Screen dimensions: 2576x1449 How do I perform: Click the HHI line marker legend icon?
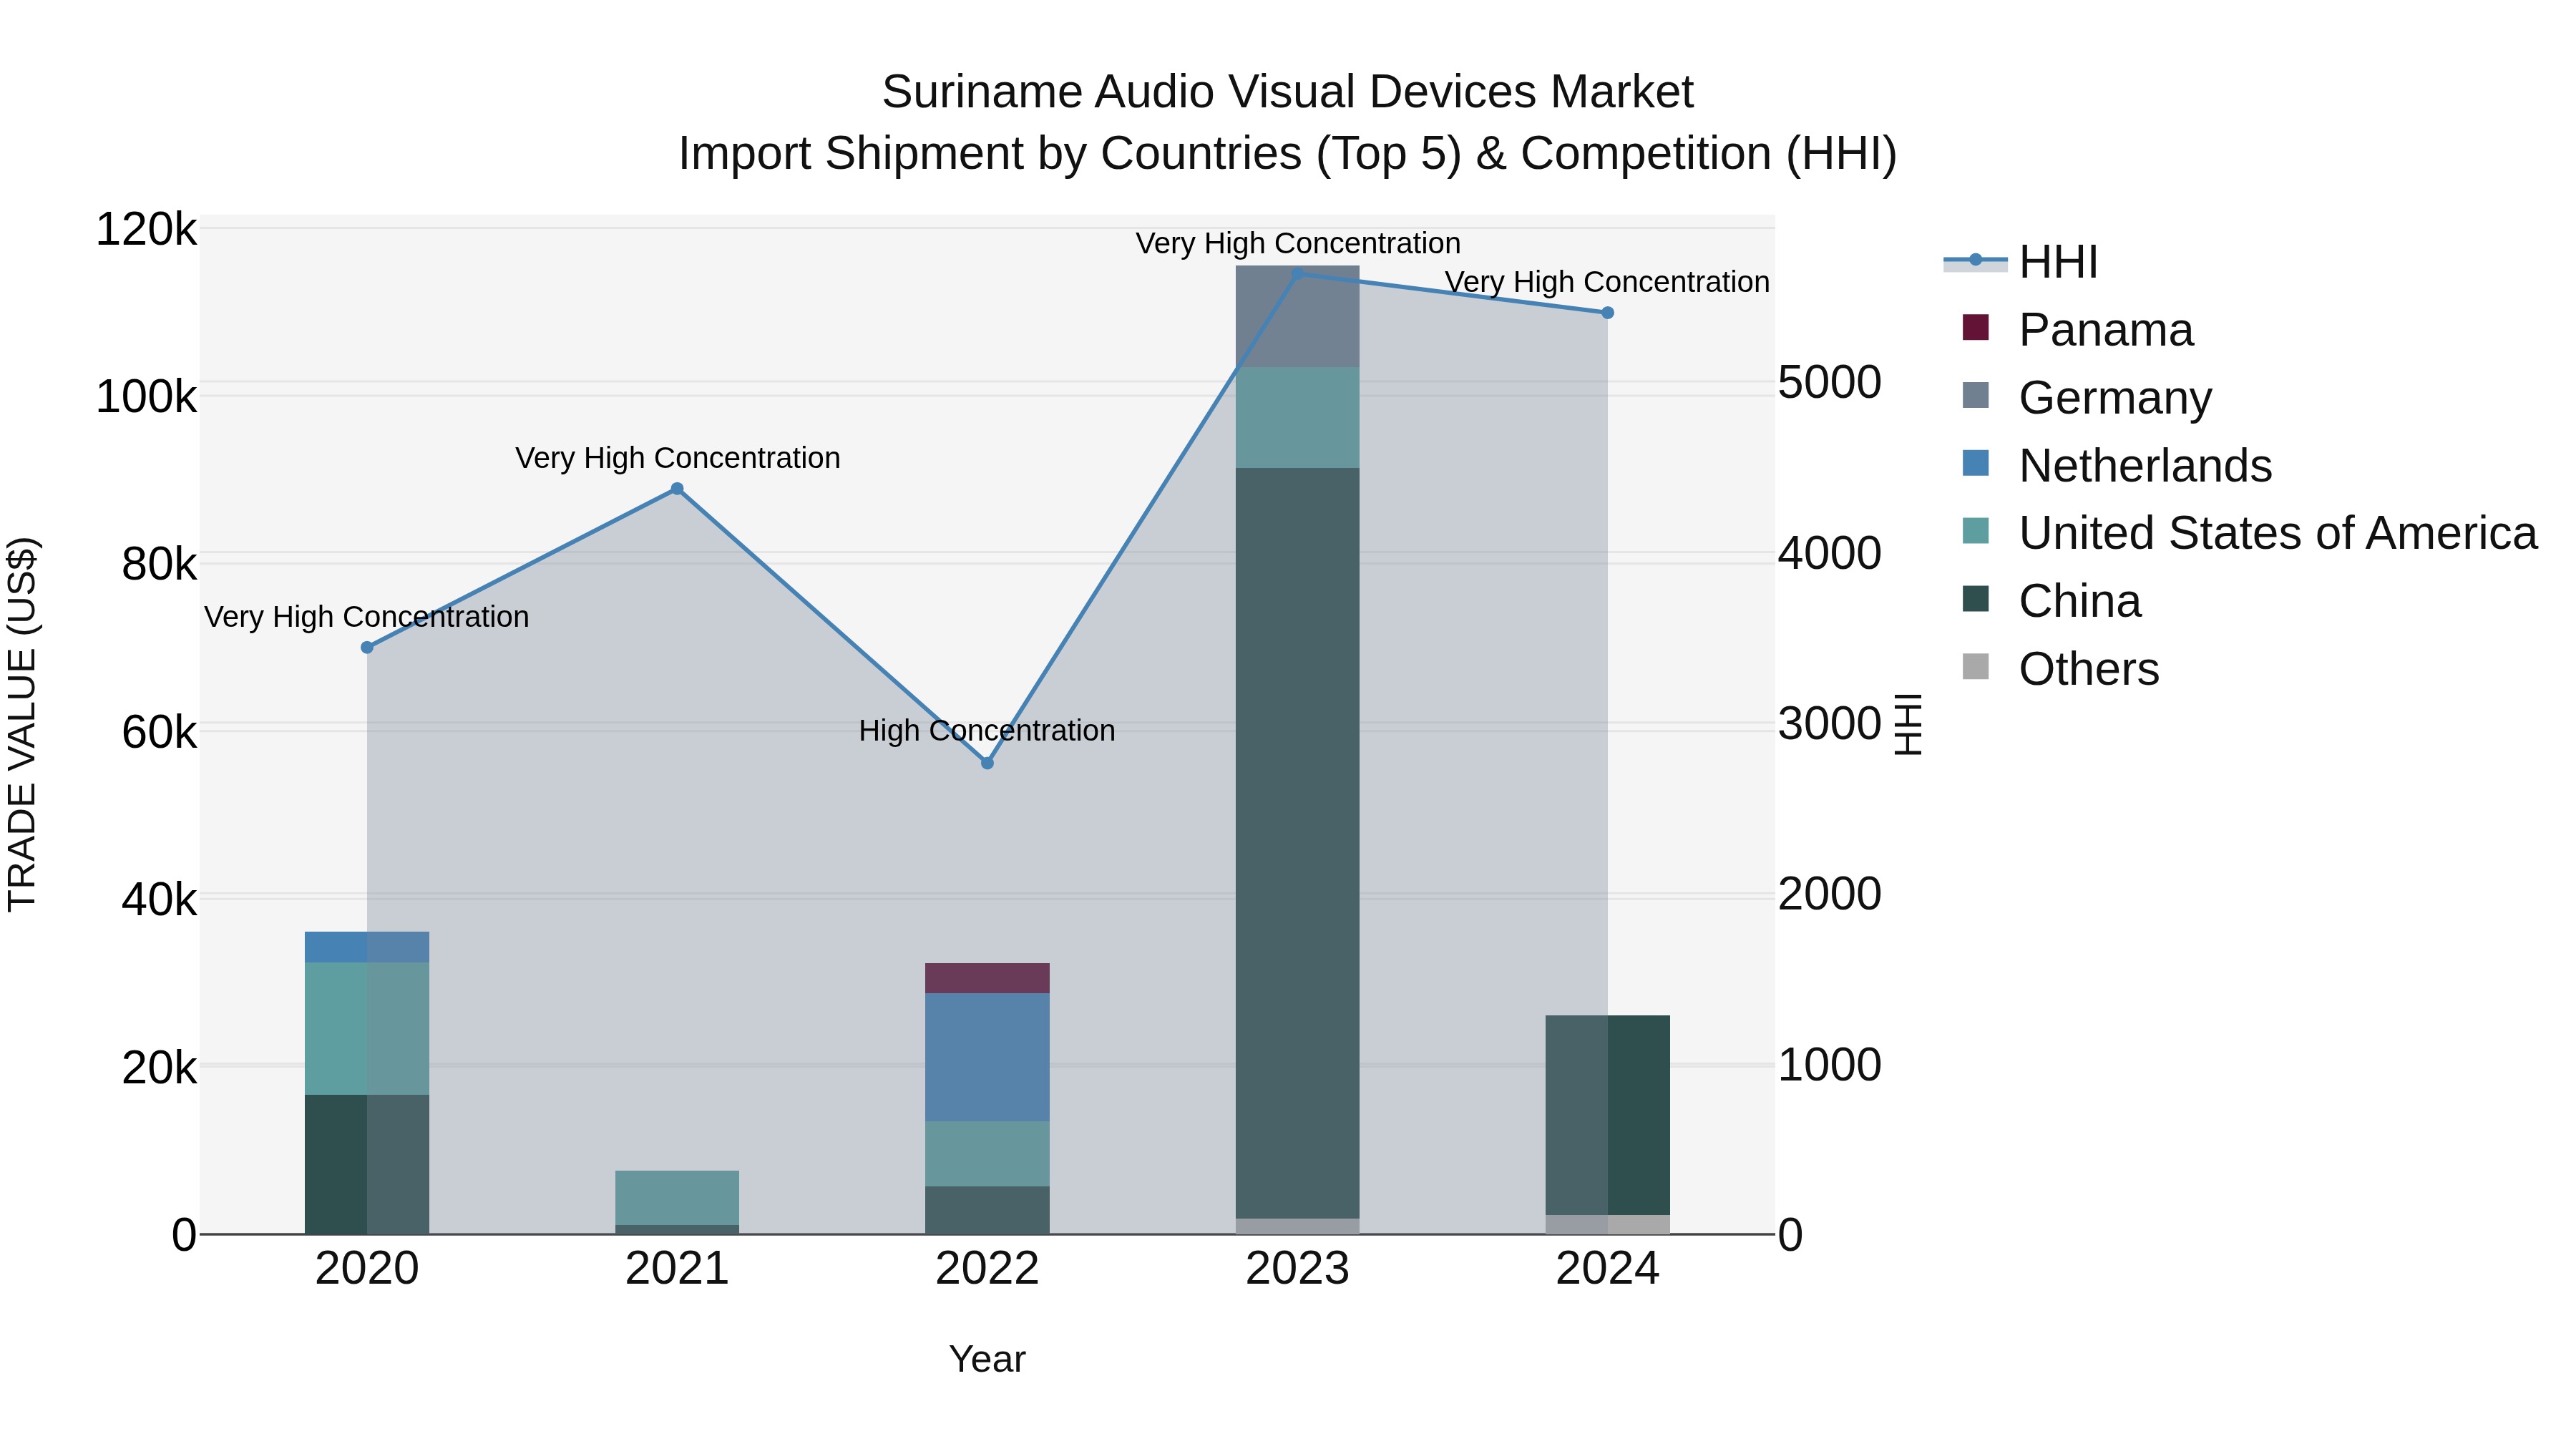point(1975,261)
